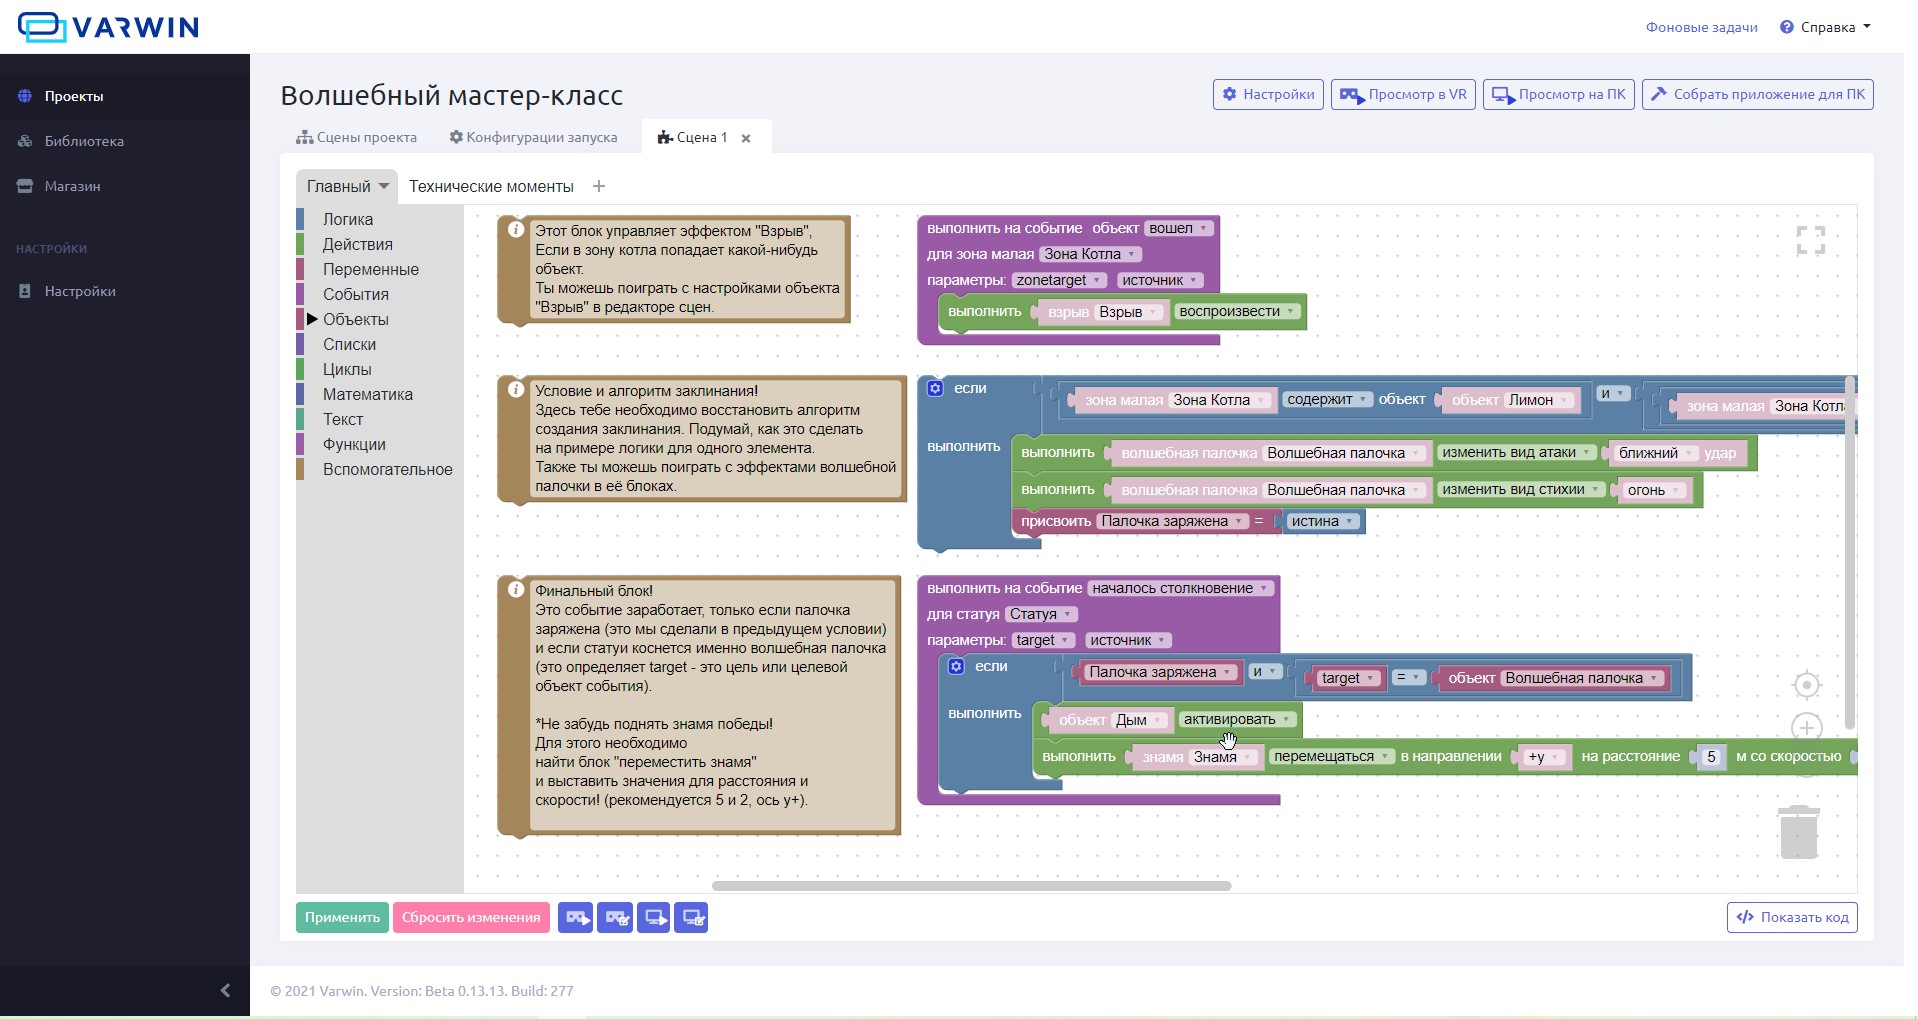
Task: Center workspace with the target icon
Action: point(1806,685)
